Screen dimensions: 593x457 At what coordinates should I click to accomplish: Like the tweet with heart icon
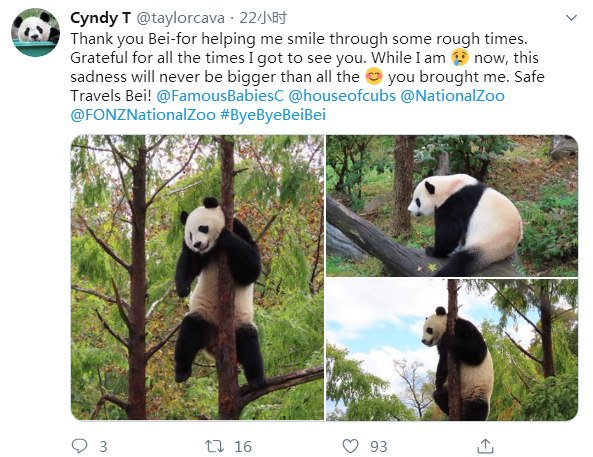click(x=350, y=446)
